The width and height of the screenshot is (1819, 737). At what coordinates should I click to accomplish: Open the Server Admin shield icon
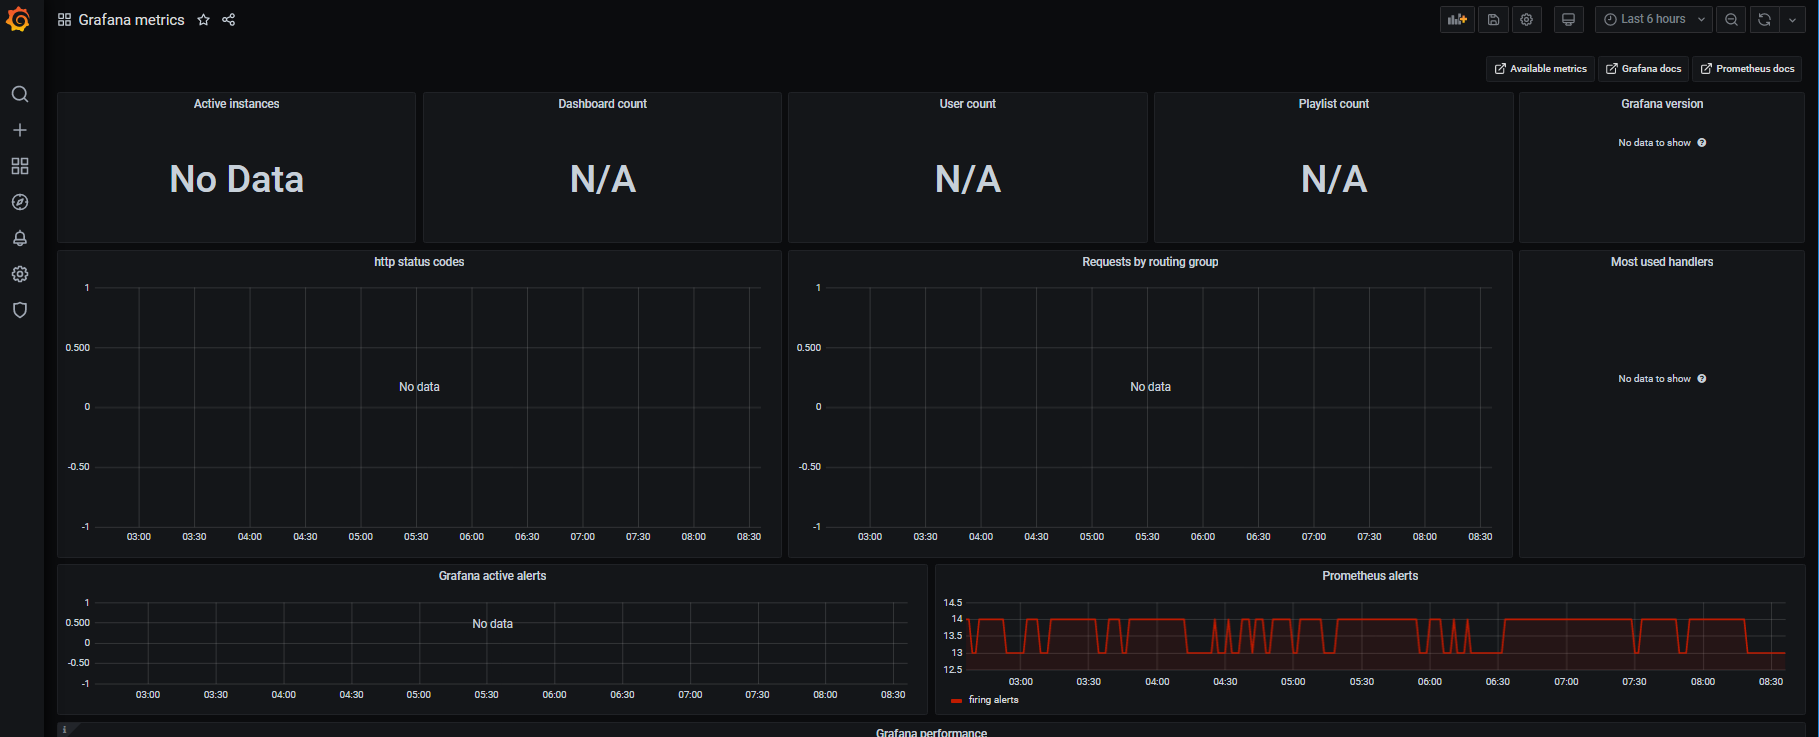20,310
